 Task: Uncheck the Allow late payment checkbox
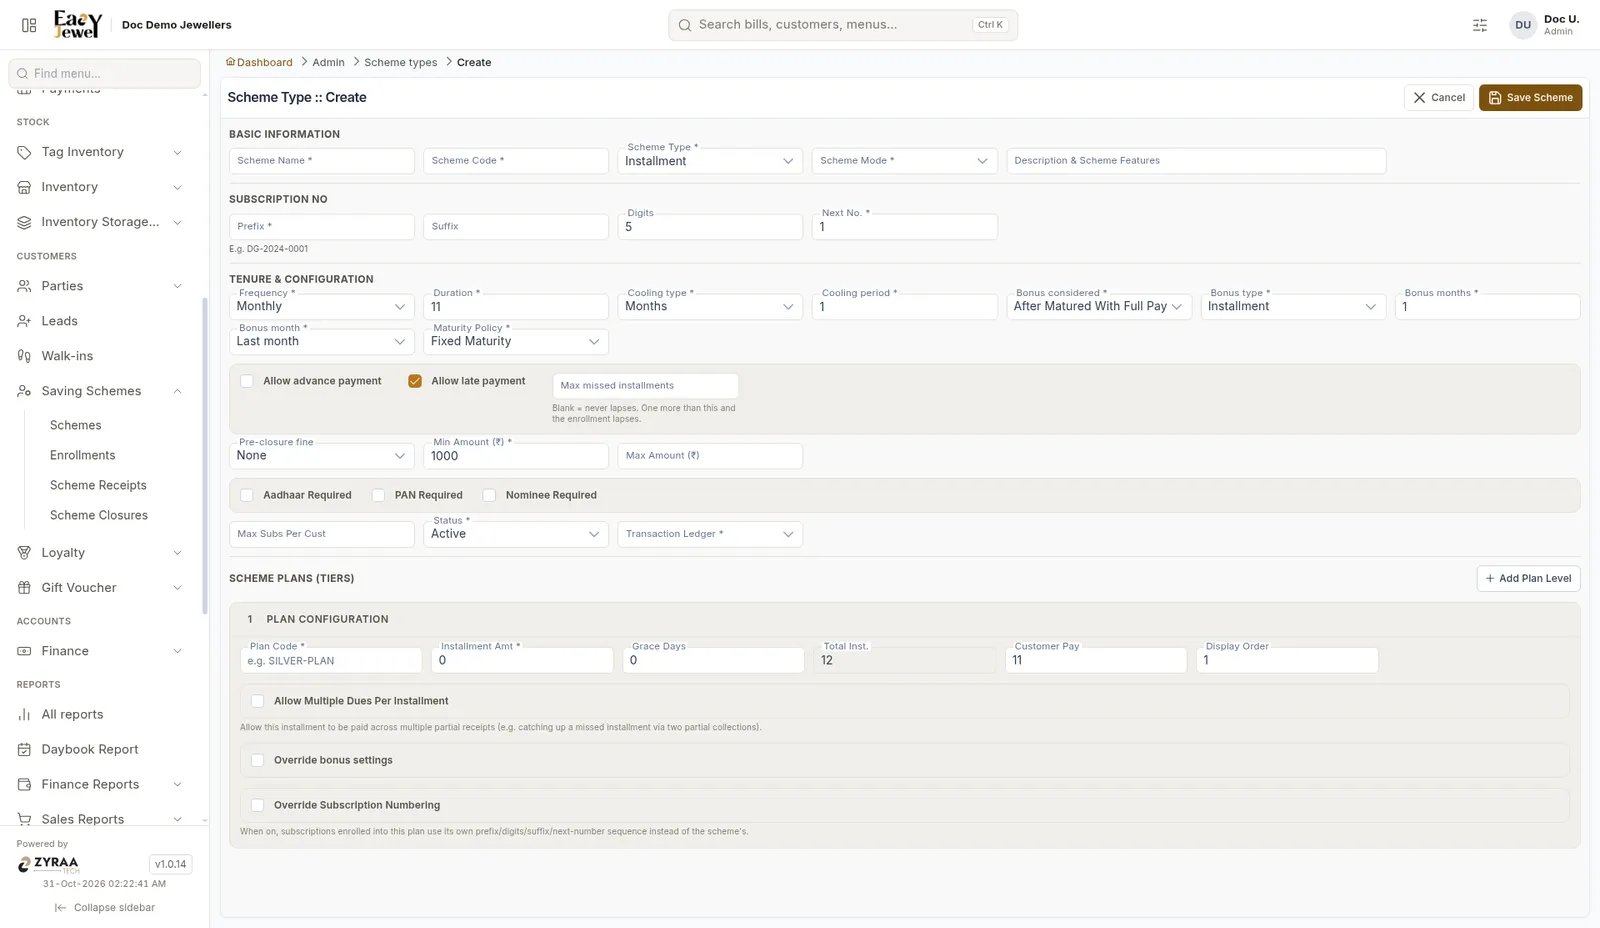pos(415,381)
